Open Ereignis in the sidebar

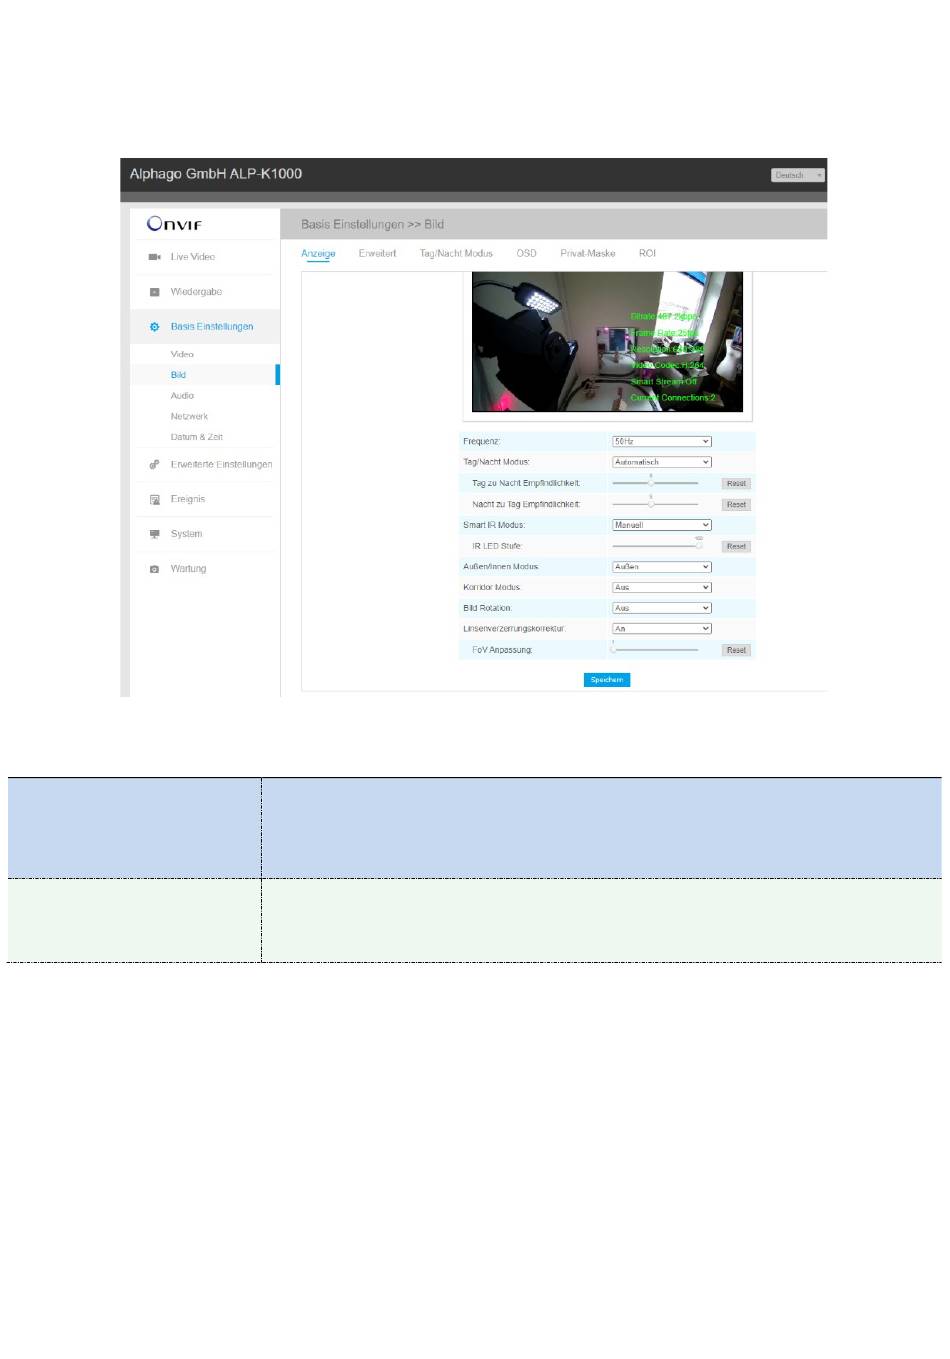pos(187,499)
